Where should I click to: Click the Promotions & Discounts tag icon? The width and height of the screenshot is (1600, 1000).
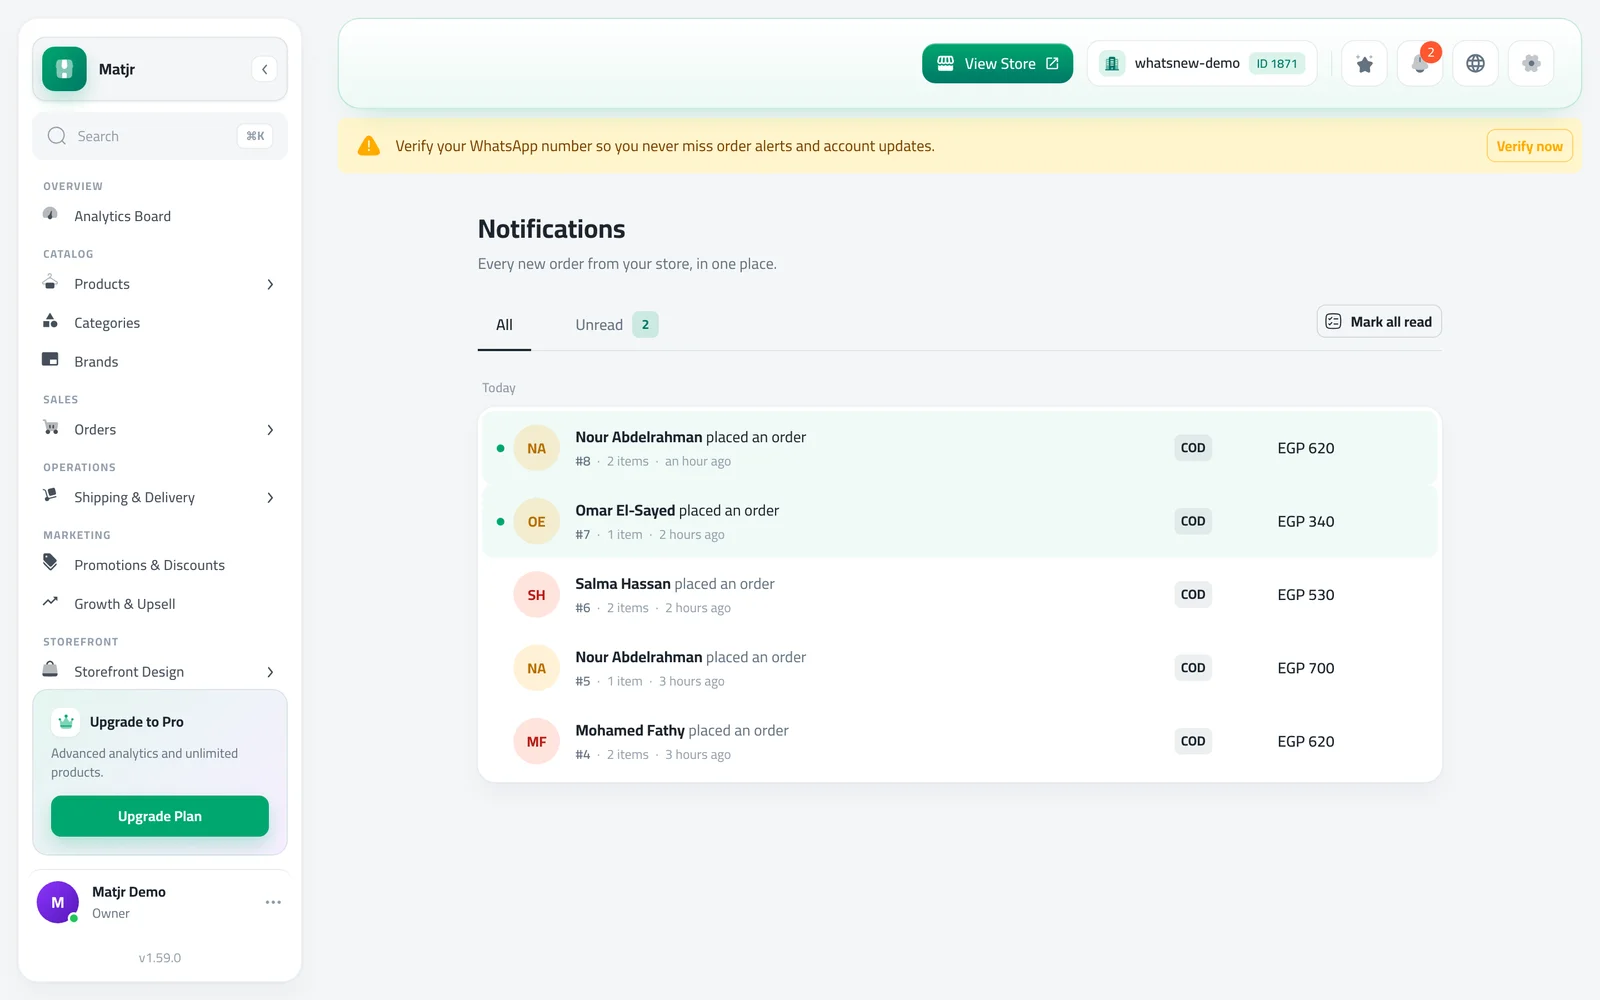(x=50, y=562)
